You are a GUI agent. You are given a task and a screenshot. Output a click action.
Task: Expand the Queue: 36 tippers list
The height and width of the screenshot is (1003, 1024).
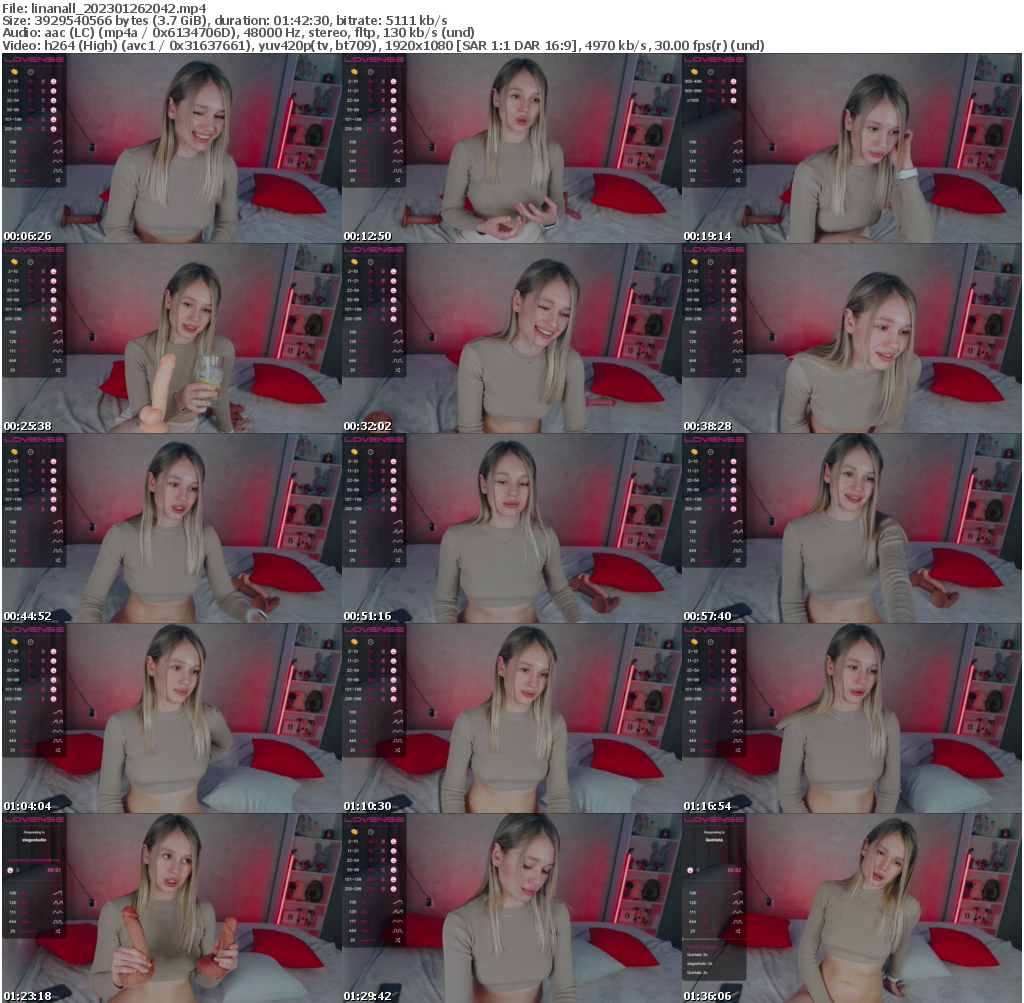702,946
